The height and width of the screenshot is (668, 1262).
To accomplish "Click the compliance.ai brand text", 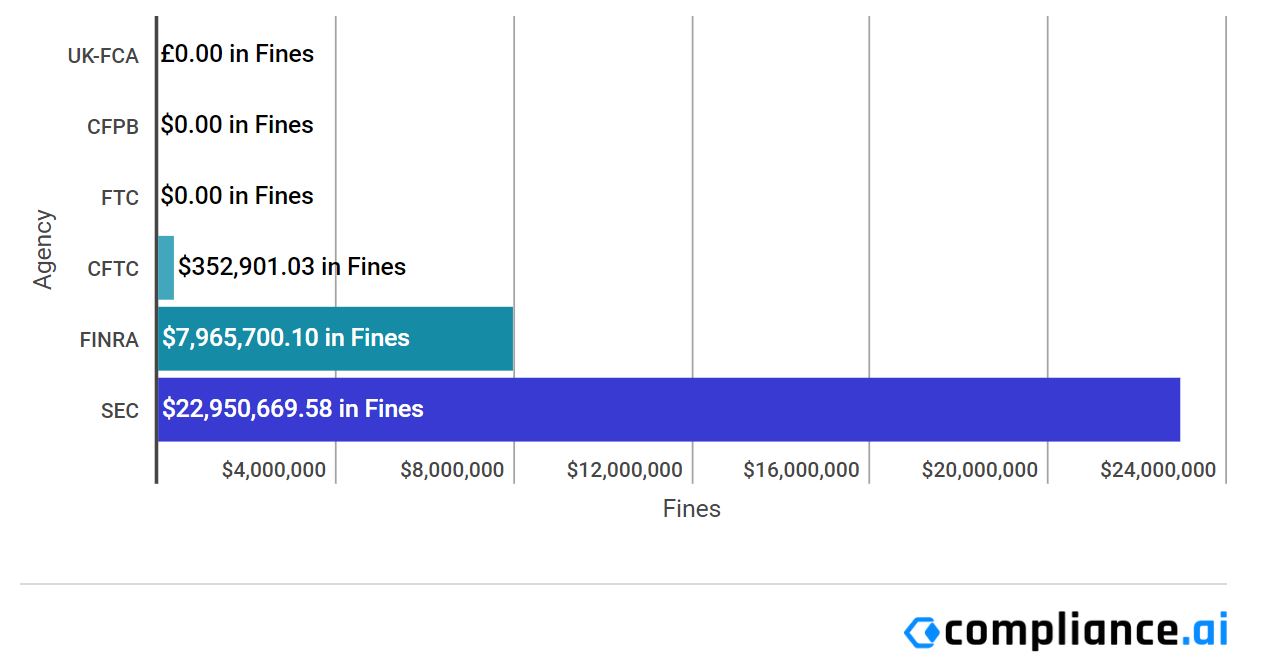I will tap(1085, 630).
